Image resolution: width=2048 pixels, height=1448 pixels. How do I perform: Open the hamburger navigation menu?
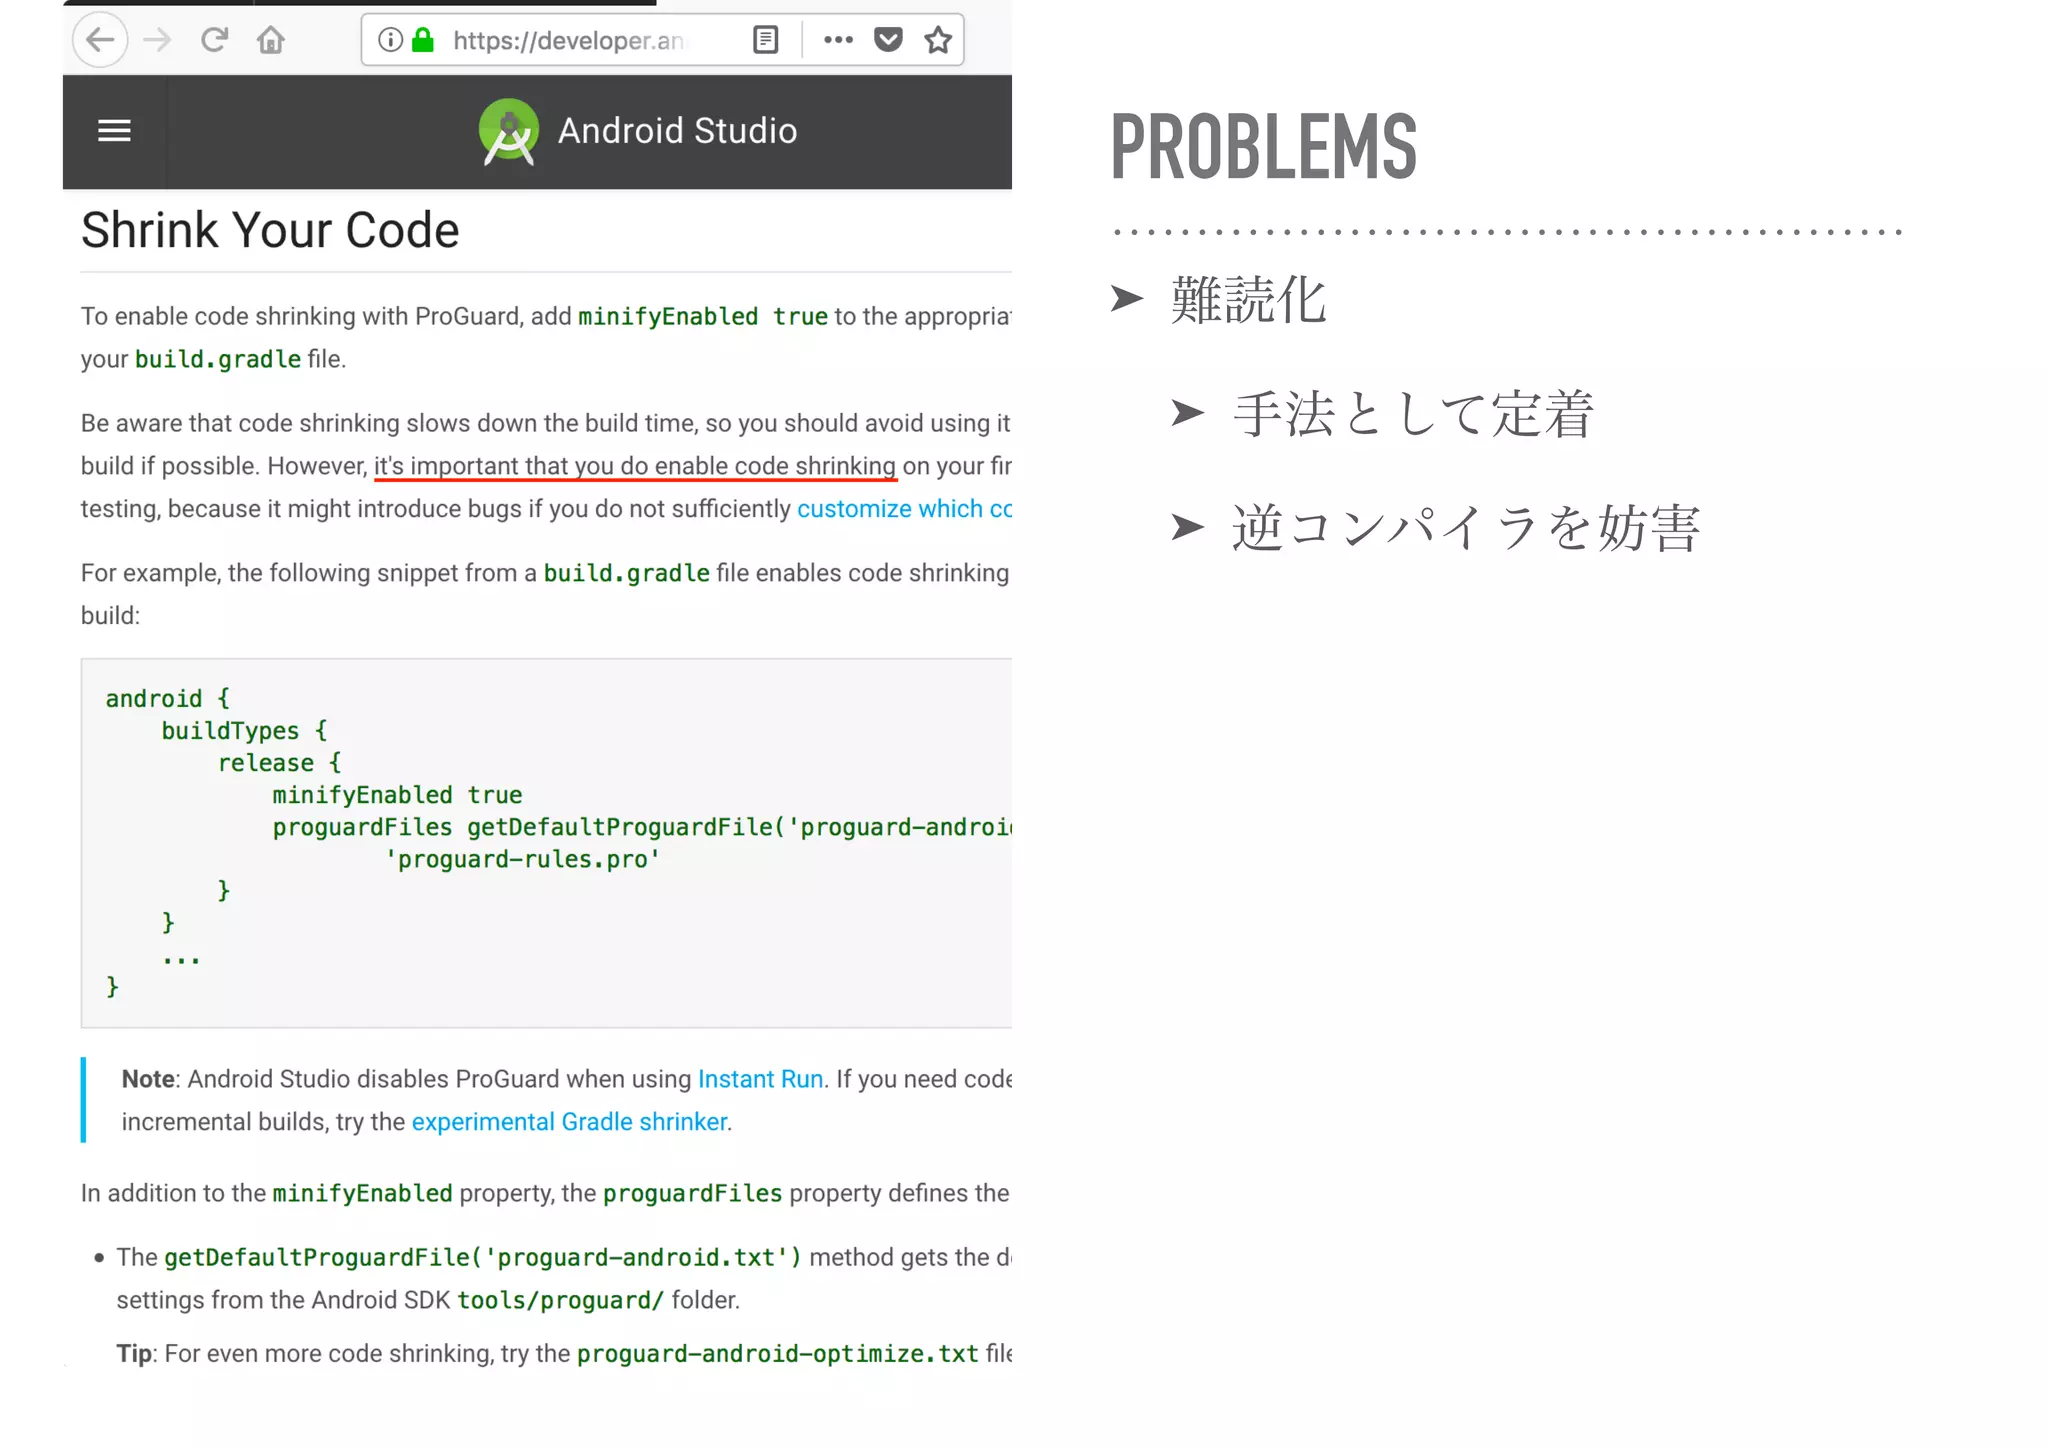[114, 131]
